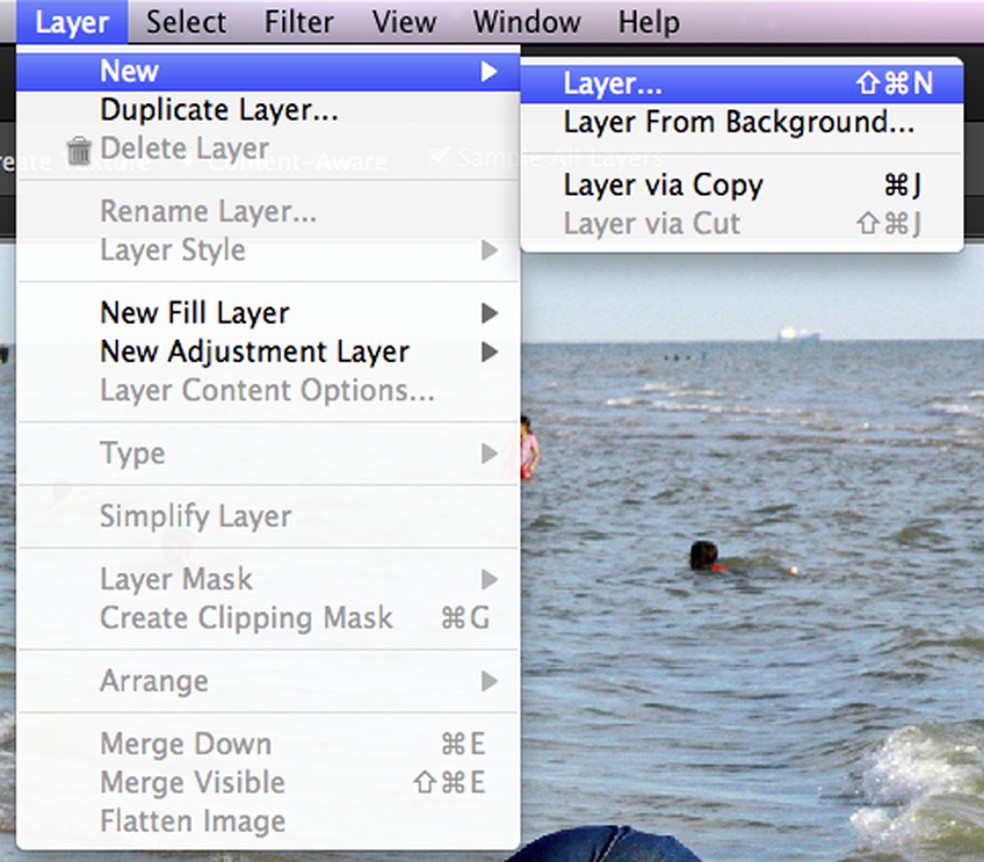
Task: Open the View menu
Action: pos(403,21)
